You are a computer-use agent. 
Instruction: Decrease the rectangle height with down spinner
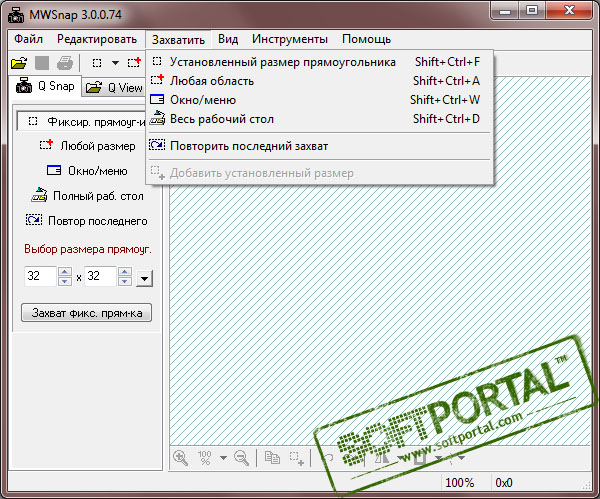125,281
